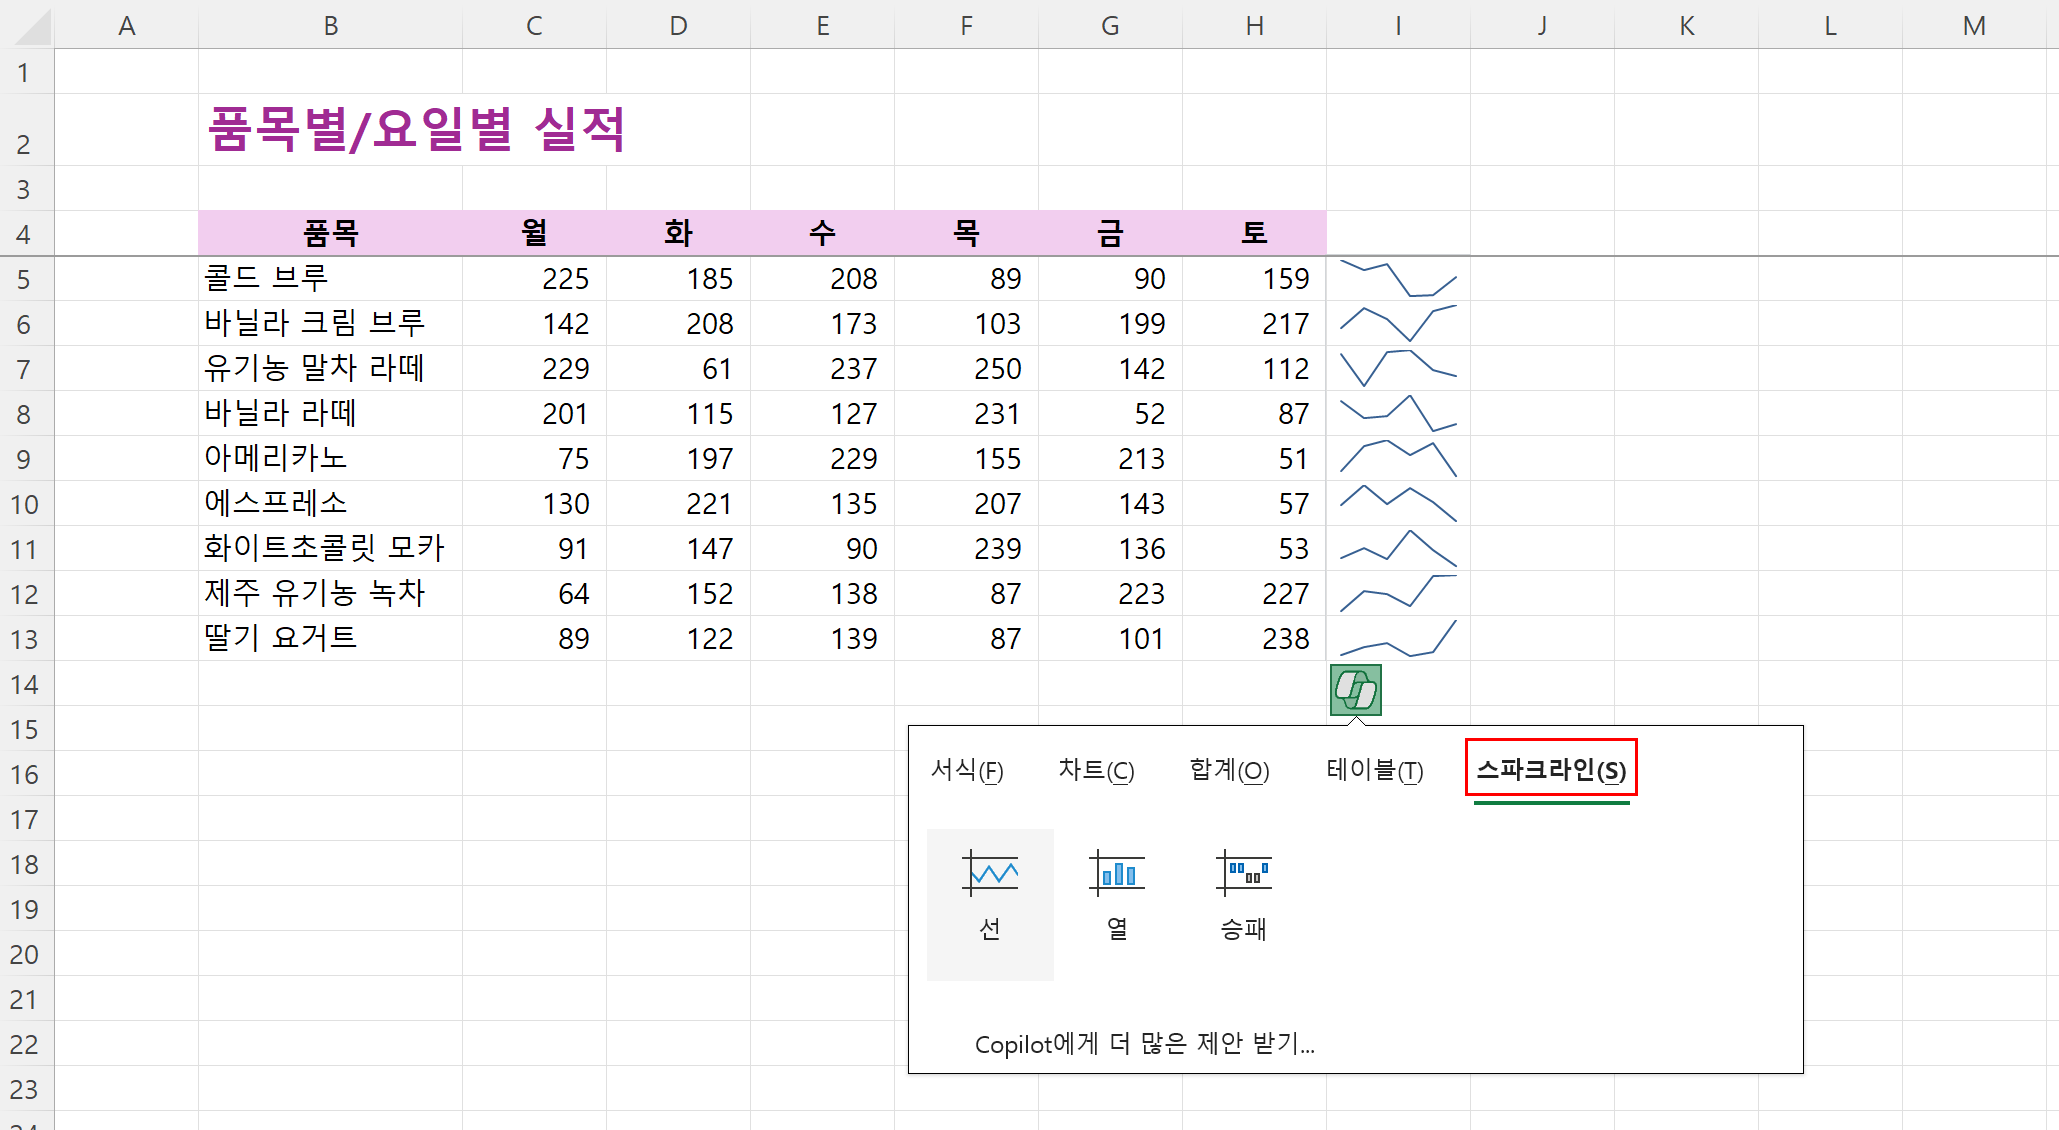Click the Quick Analysis button below sparklines

pos(1355,690)
